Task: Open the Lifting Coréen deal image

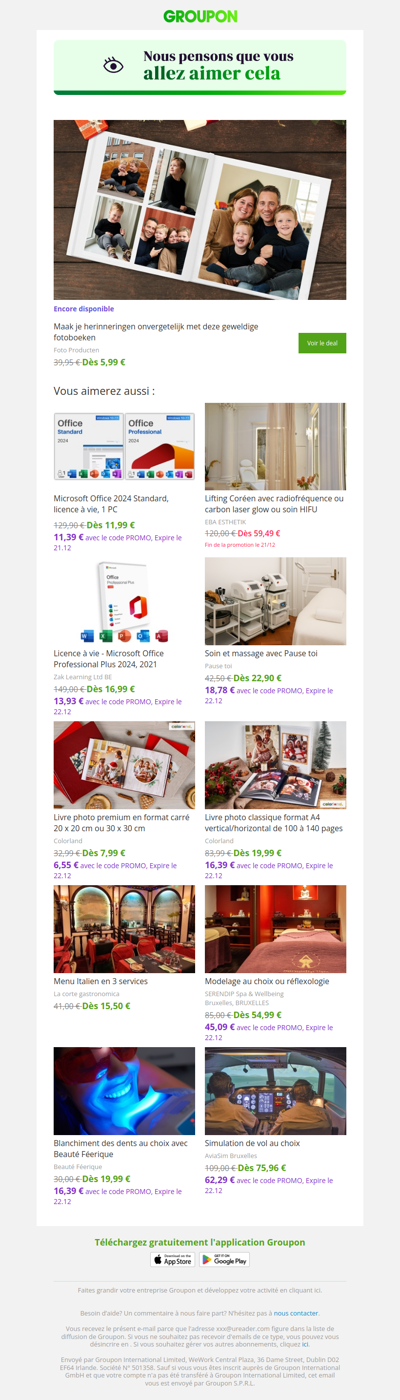Action: (x=275, y=446)
